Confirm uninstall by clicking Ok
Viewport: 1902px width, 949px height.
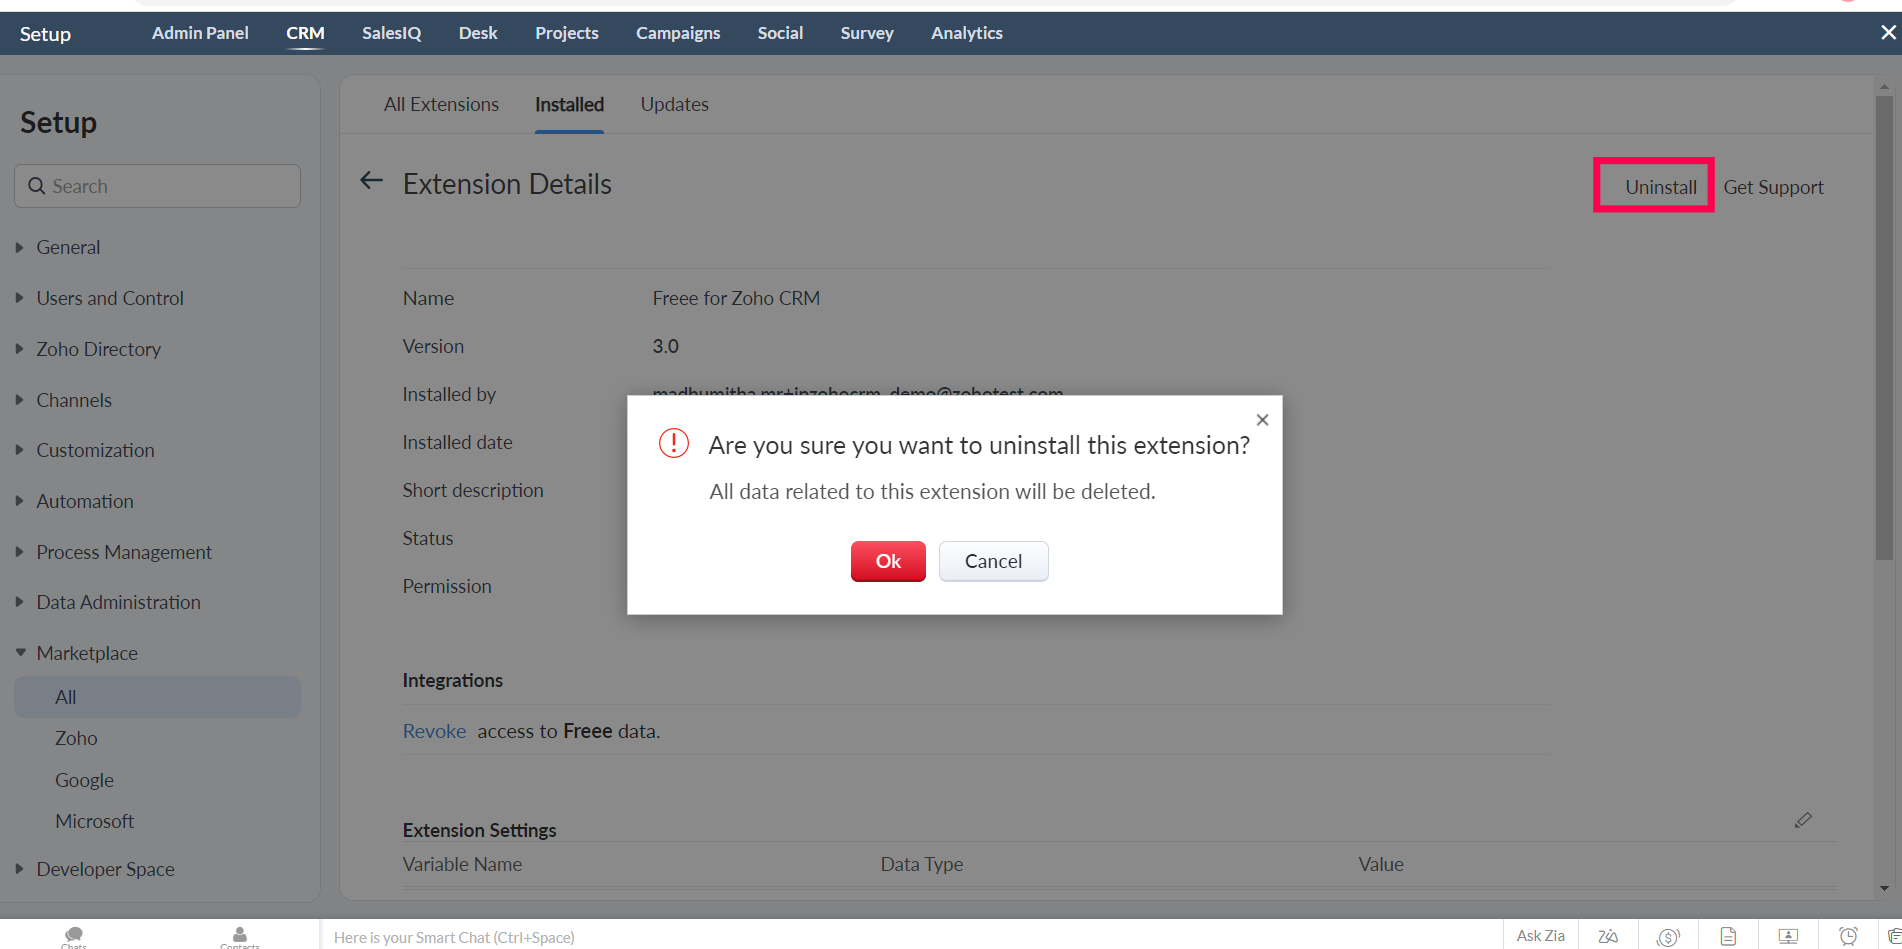tap(888, 561)
